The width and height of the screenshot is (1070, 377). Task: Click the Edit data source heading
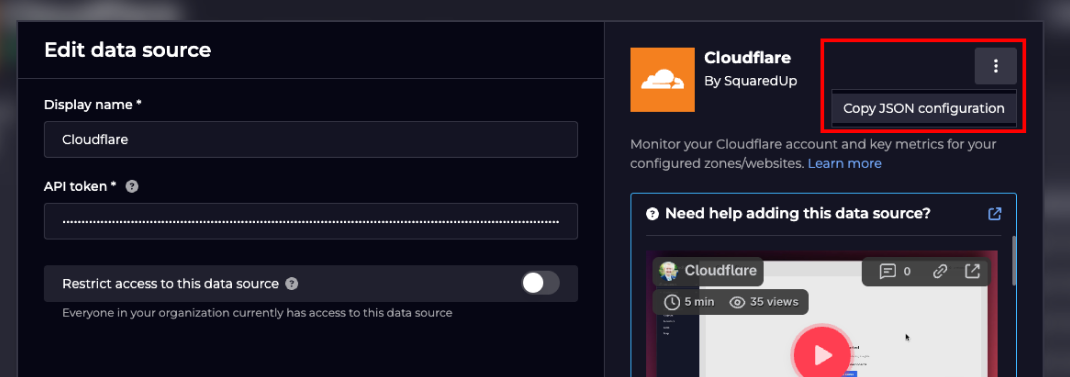pos(128,50)
